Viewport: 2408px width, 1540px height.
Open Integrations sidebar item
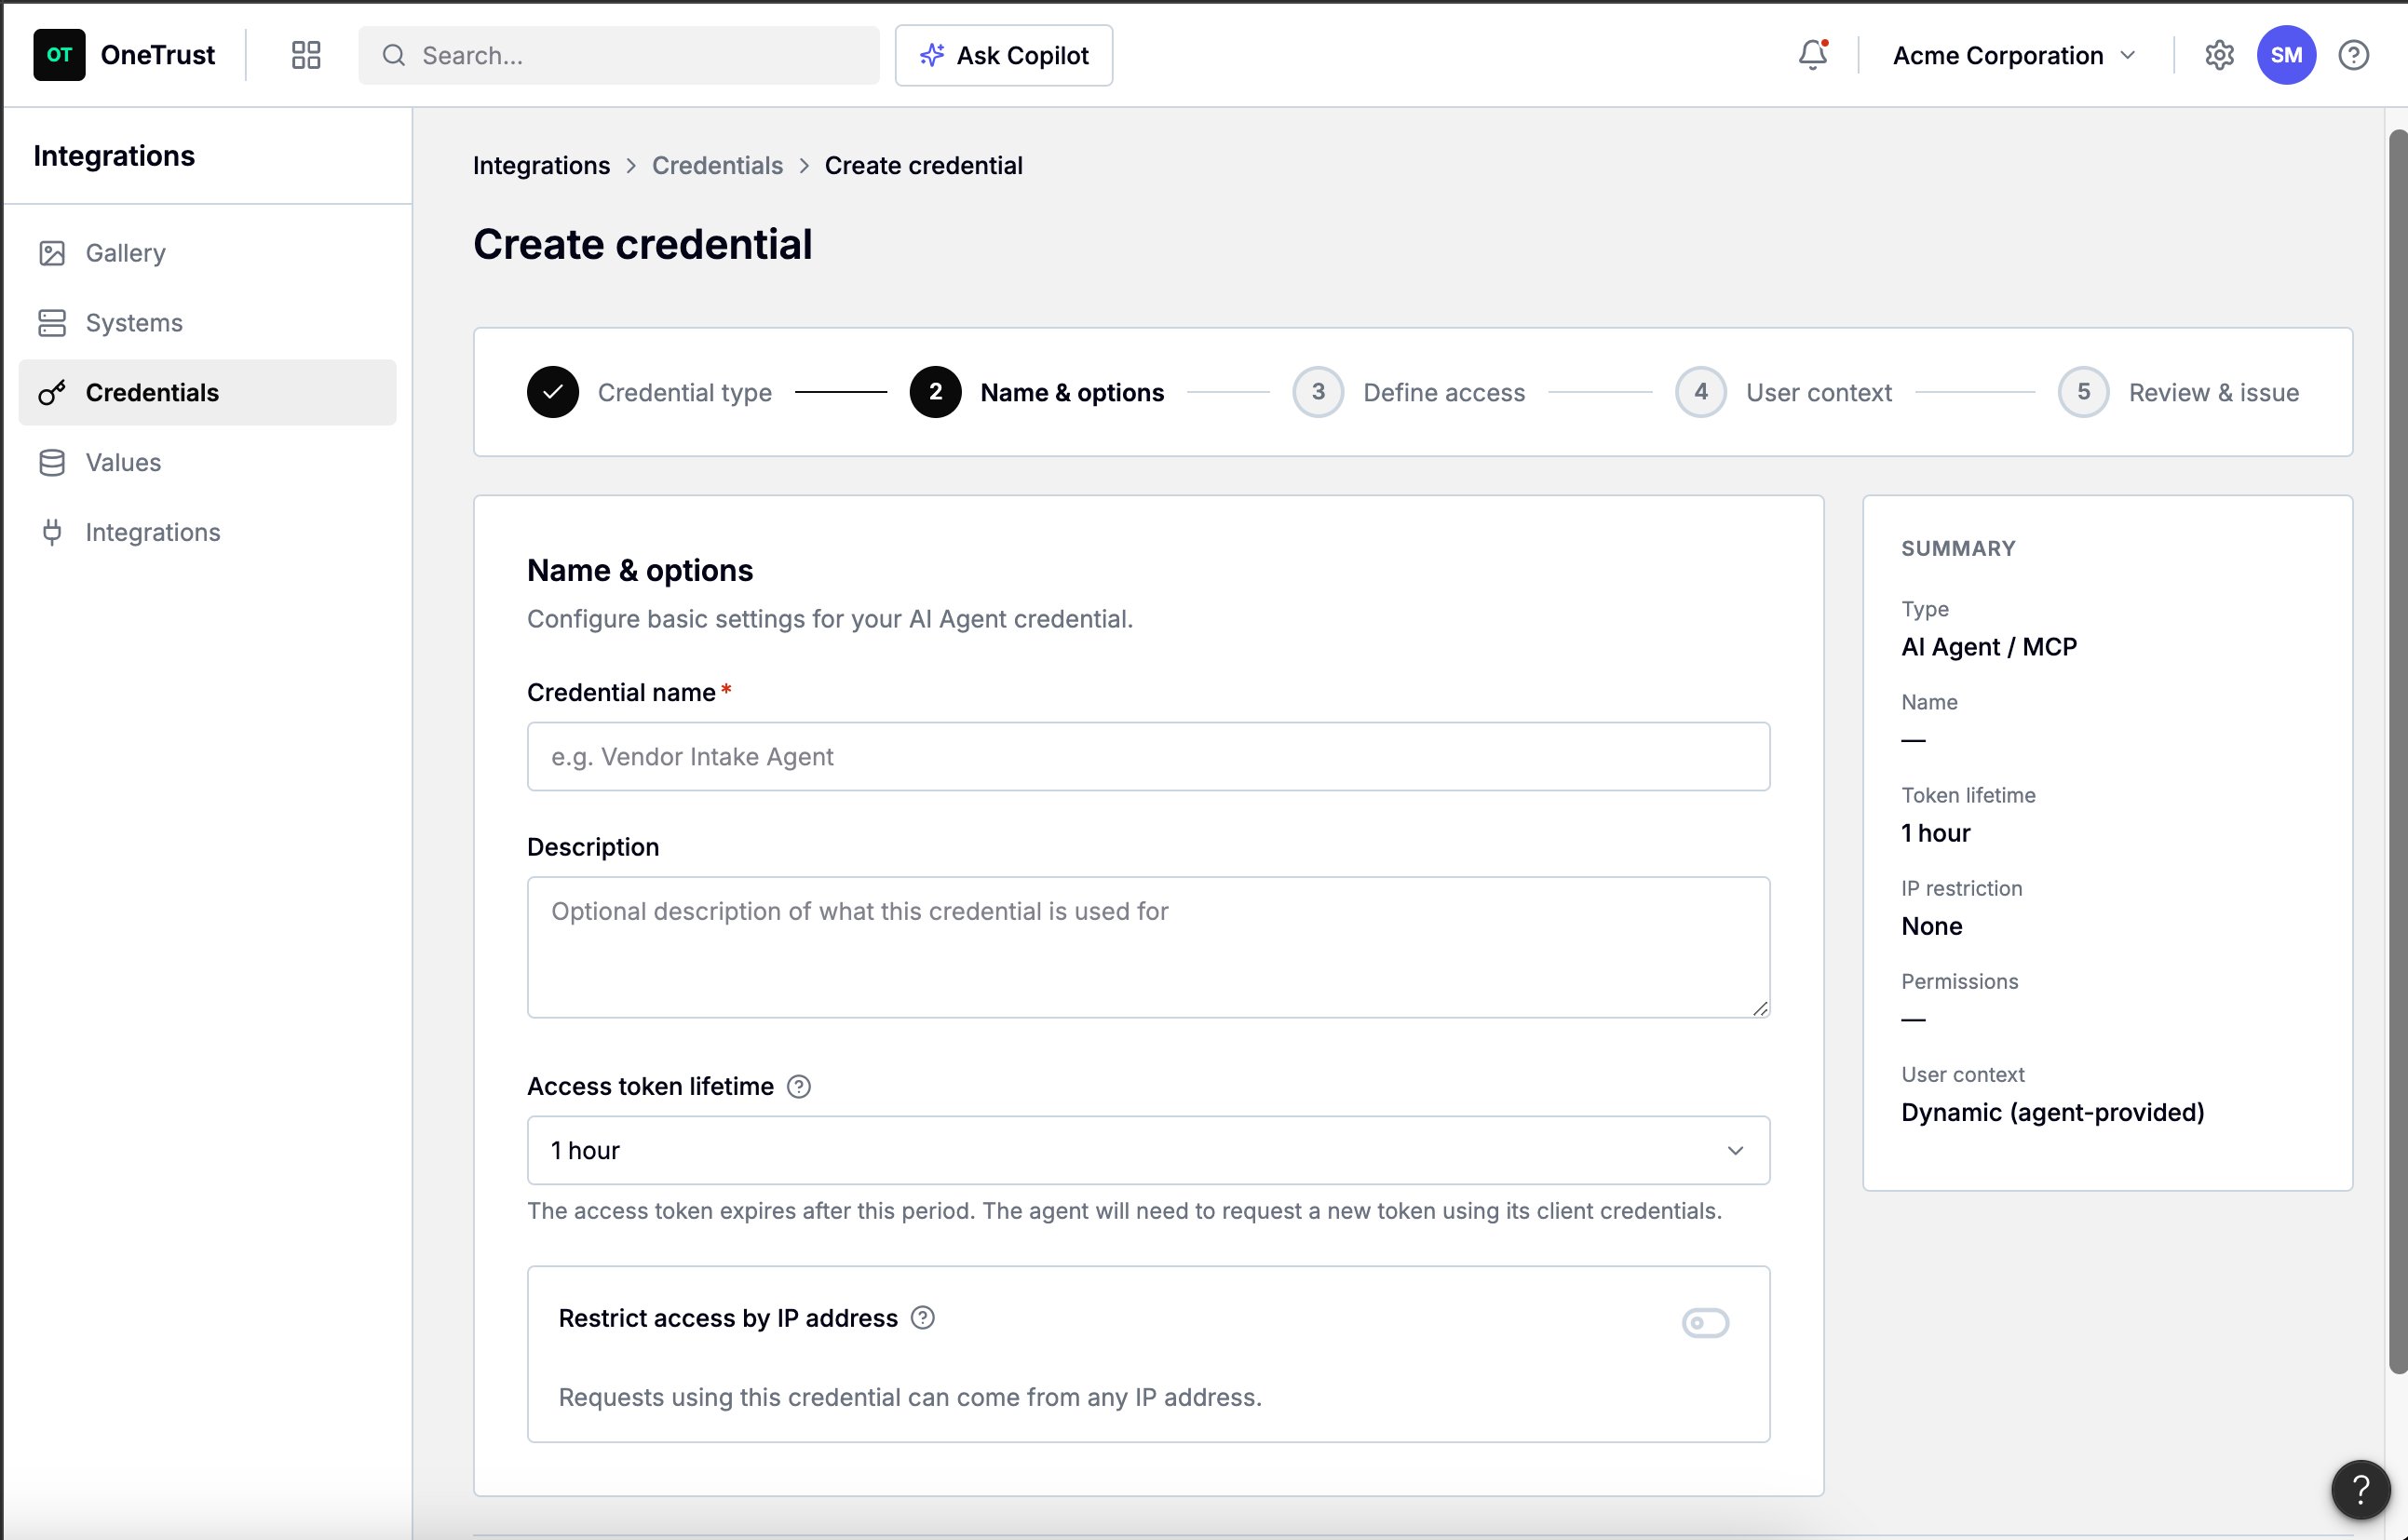[207, 532]
